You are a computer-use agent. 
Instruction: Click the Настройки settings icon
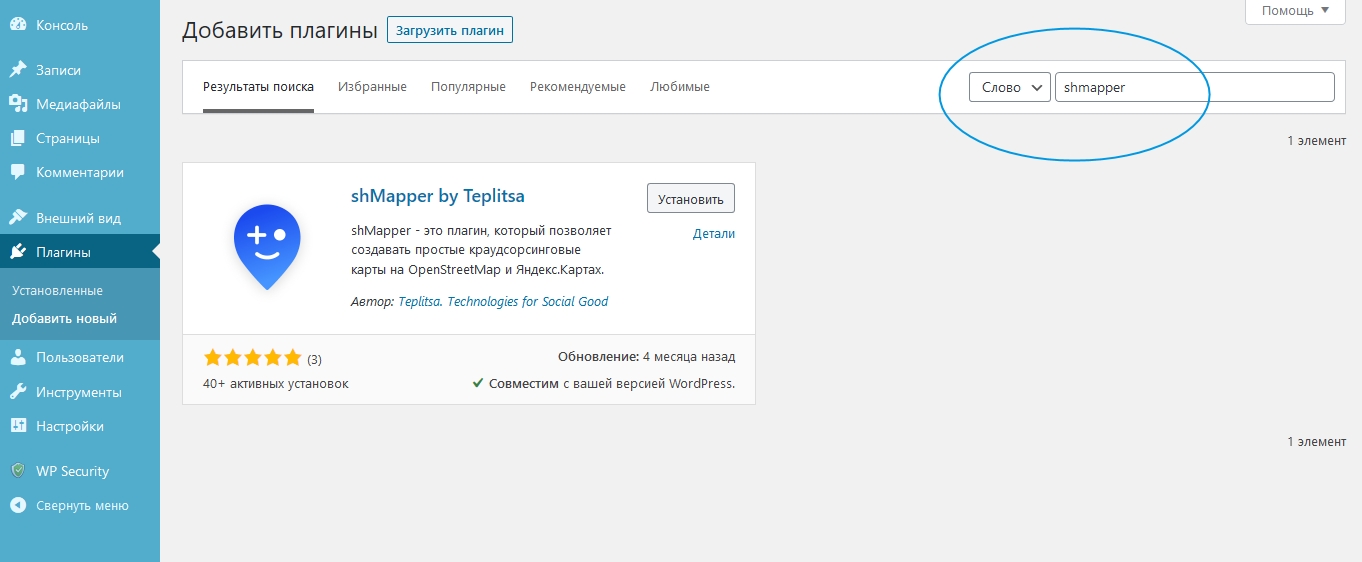click(x=18, y=426)
